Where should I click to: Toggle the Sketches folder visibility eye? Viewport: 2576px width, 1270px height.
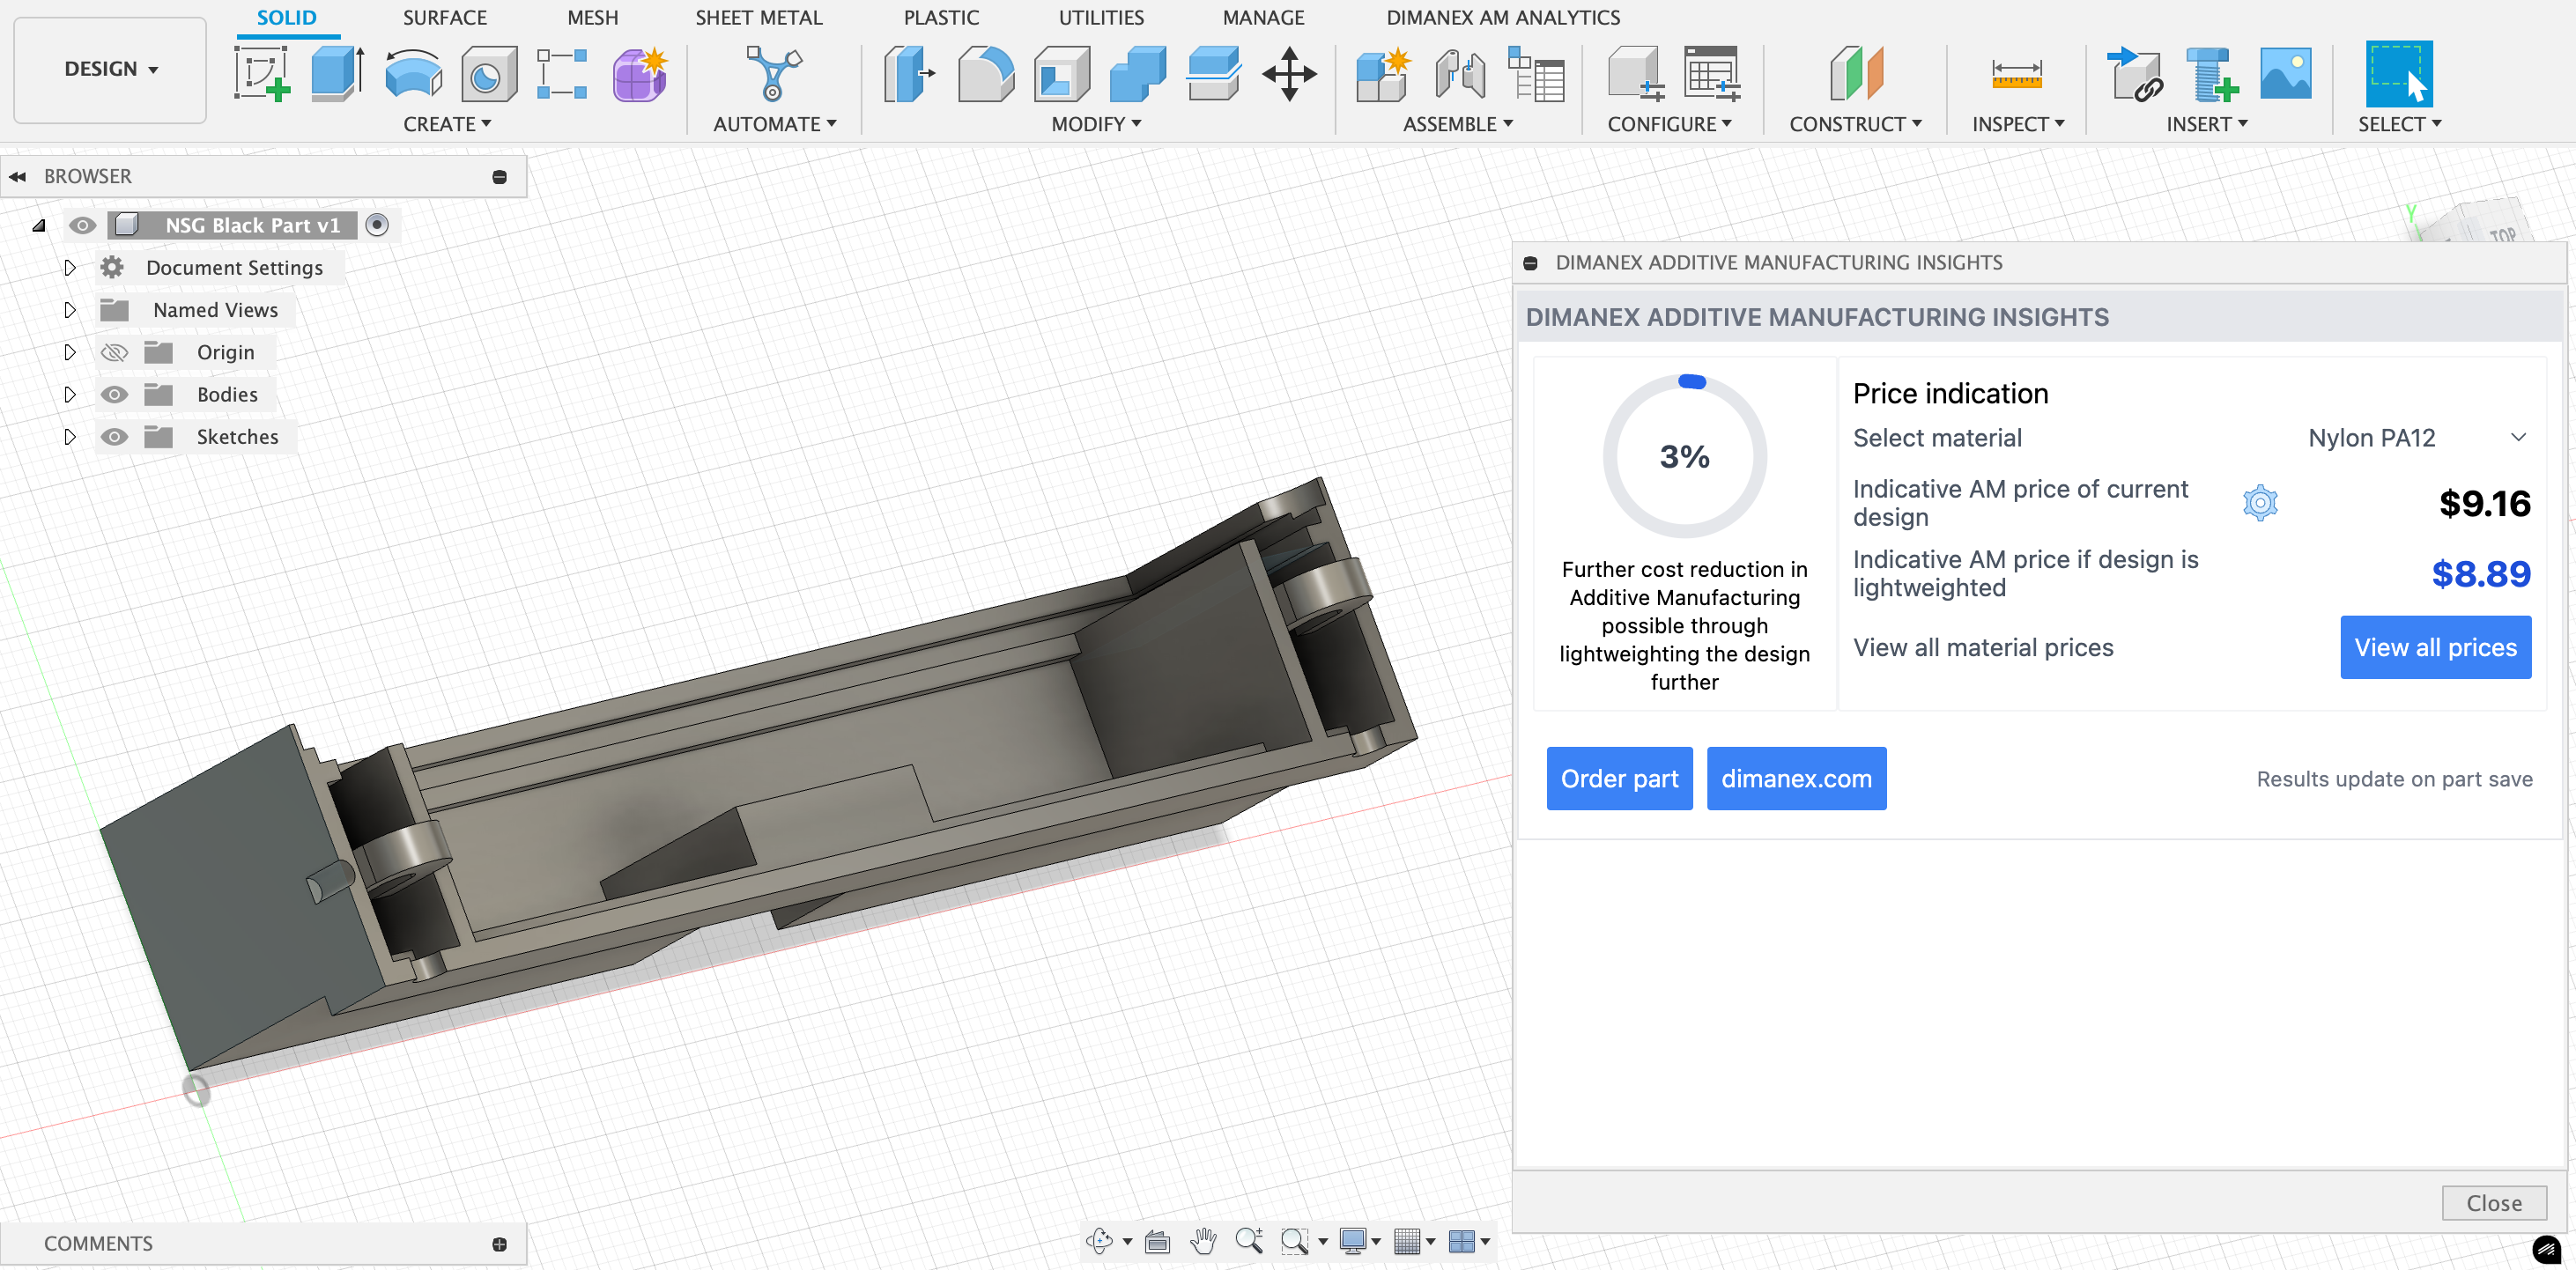(114, 437)
